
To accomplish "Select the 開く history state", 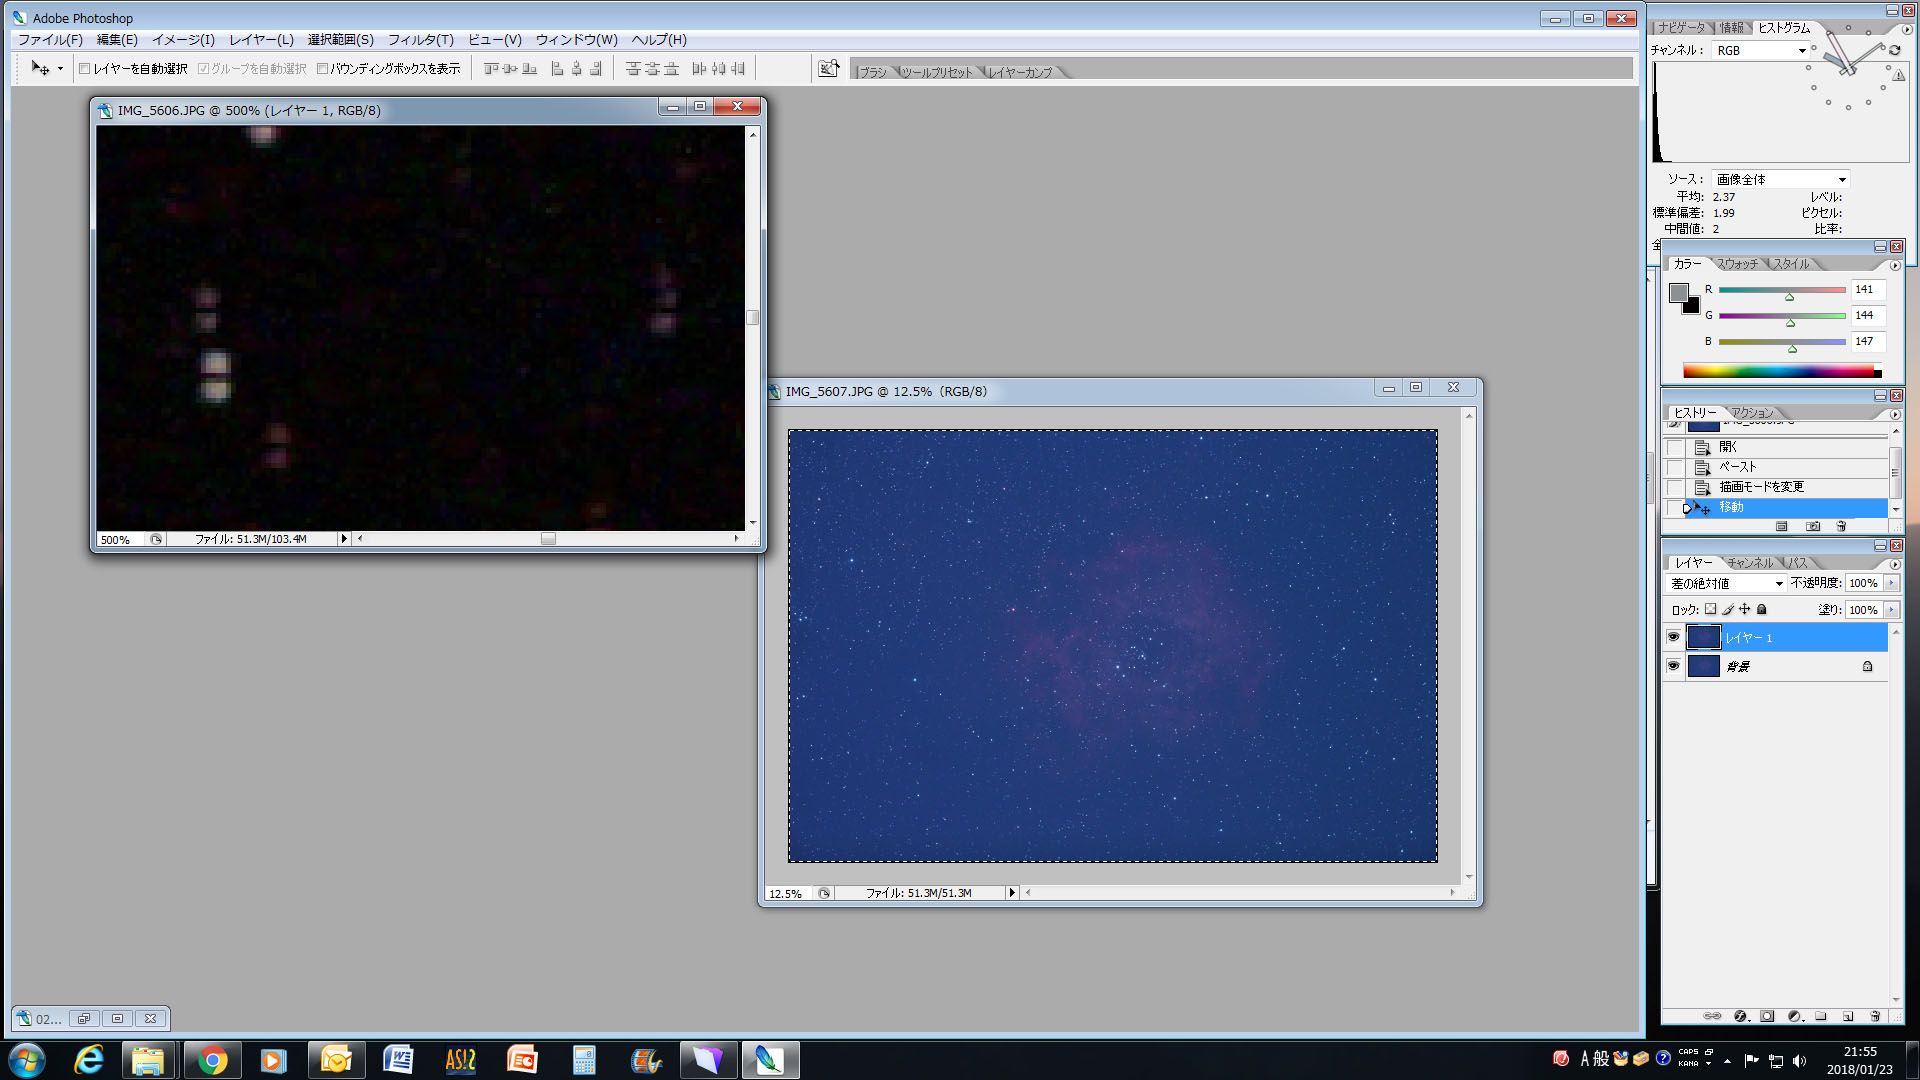I will tap(1788, 447).
